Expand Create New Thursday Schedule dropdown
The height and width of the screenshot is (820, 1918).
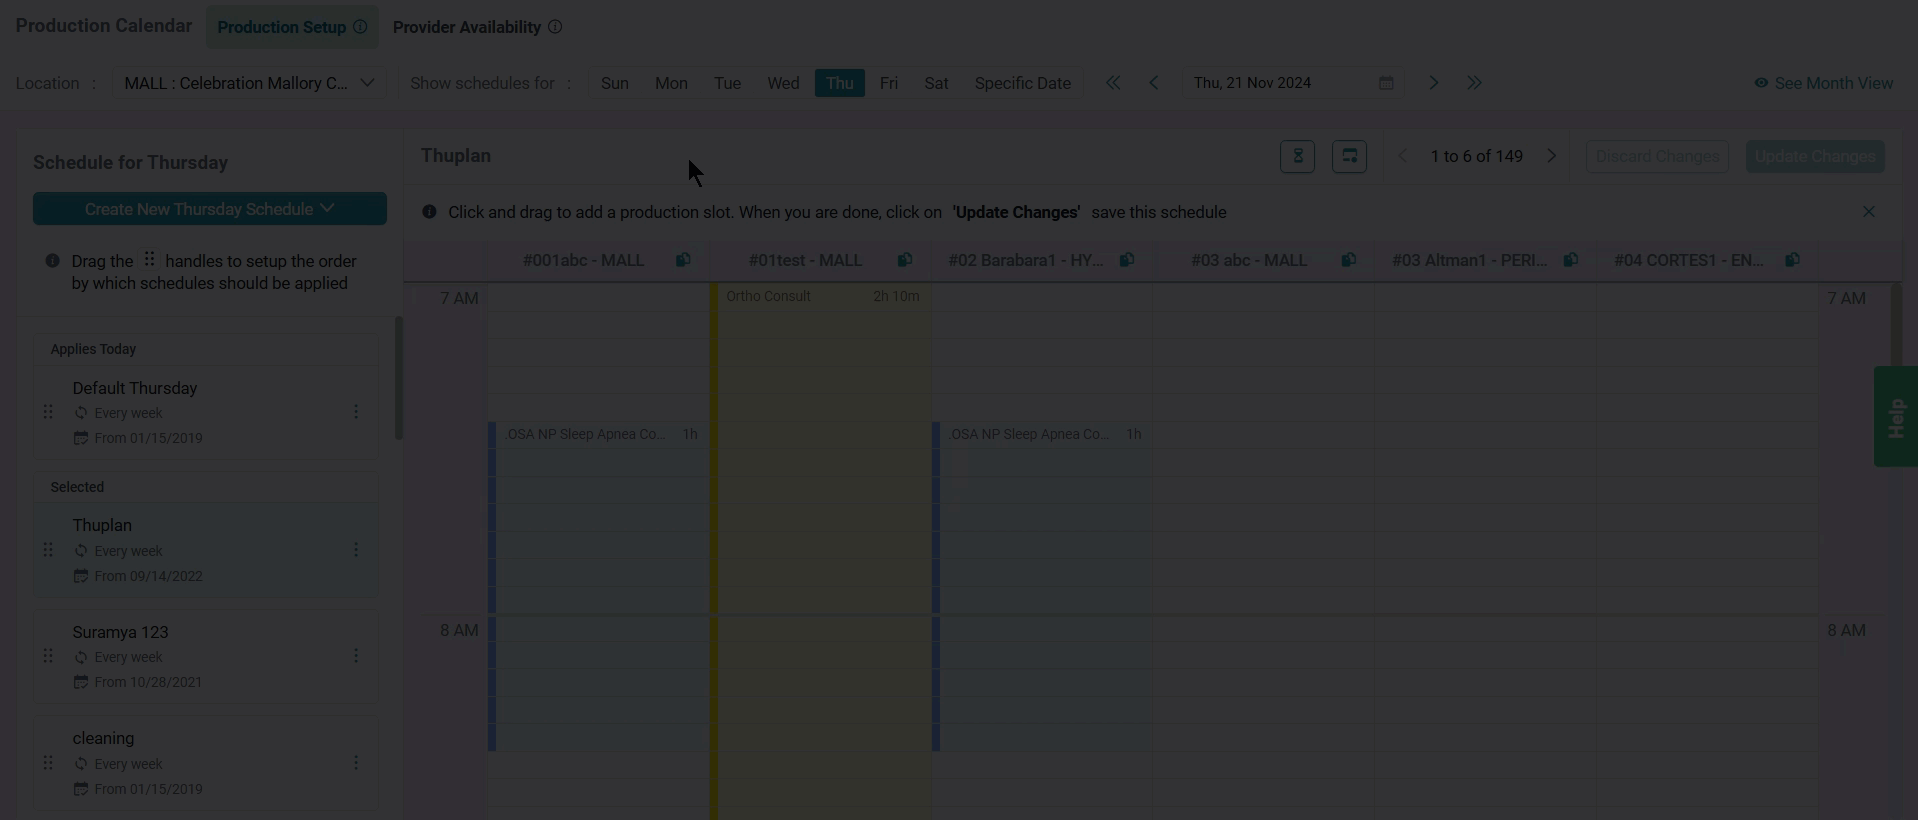(210, 209)
